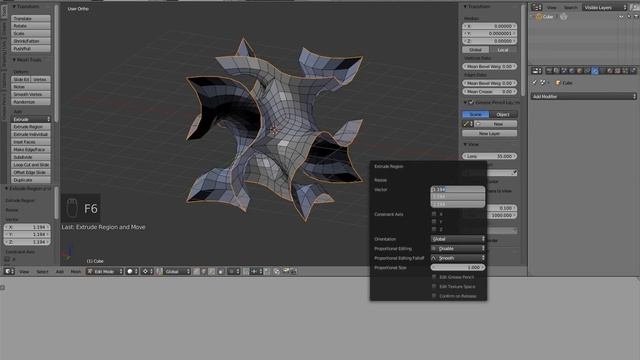Click the Extrude Region button
The width and height of the screenshot is (640, 360).
(x=31, y=127)
